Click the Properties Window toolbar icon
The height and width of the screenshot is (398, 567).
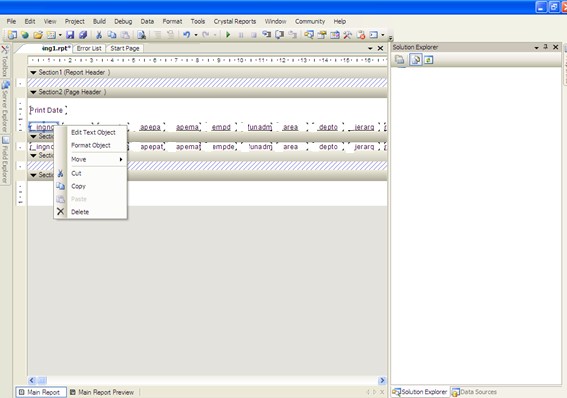pyautogui.click(x=321, y=35)
